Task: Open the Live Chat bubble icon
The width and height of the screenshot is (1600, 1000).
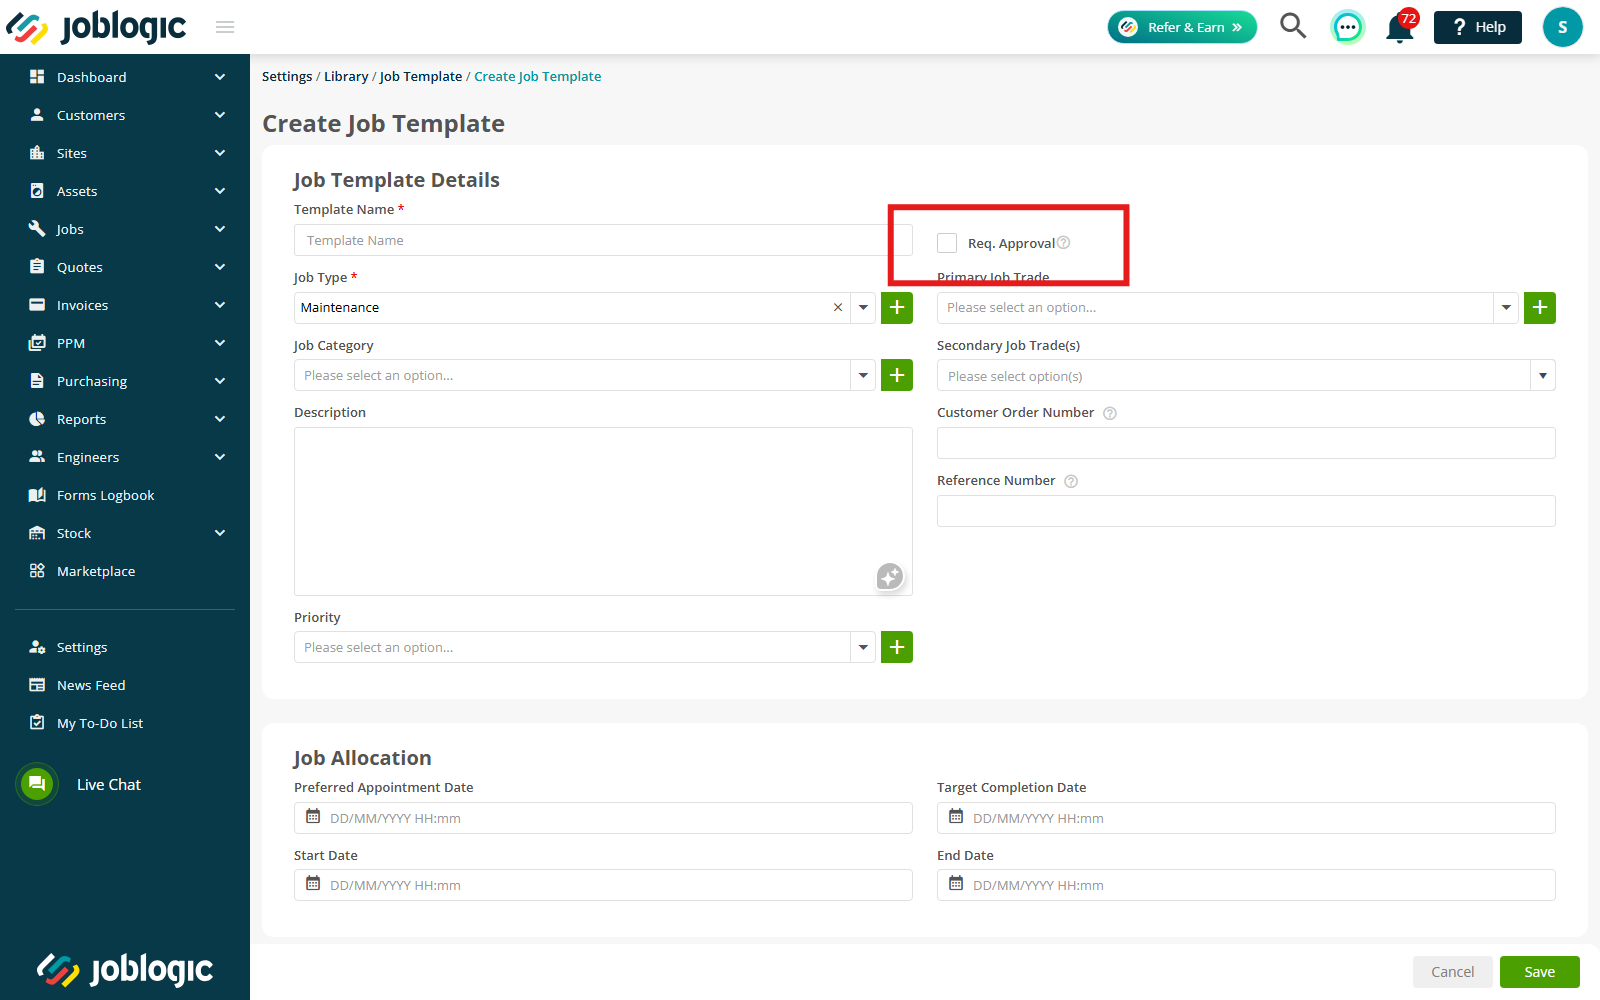Action: [x=37, y=784]
